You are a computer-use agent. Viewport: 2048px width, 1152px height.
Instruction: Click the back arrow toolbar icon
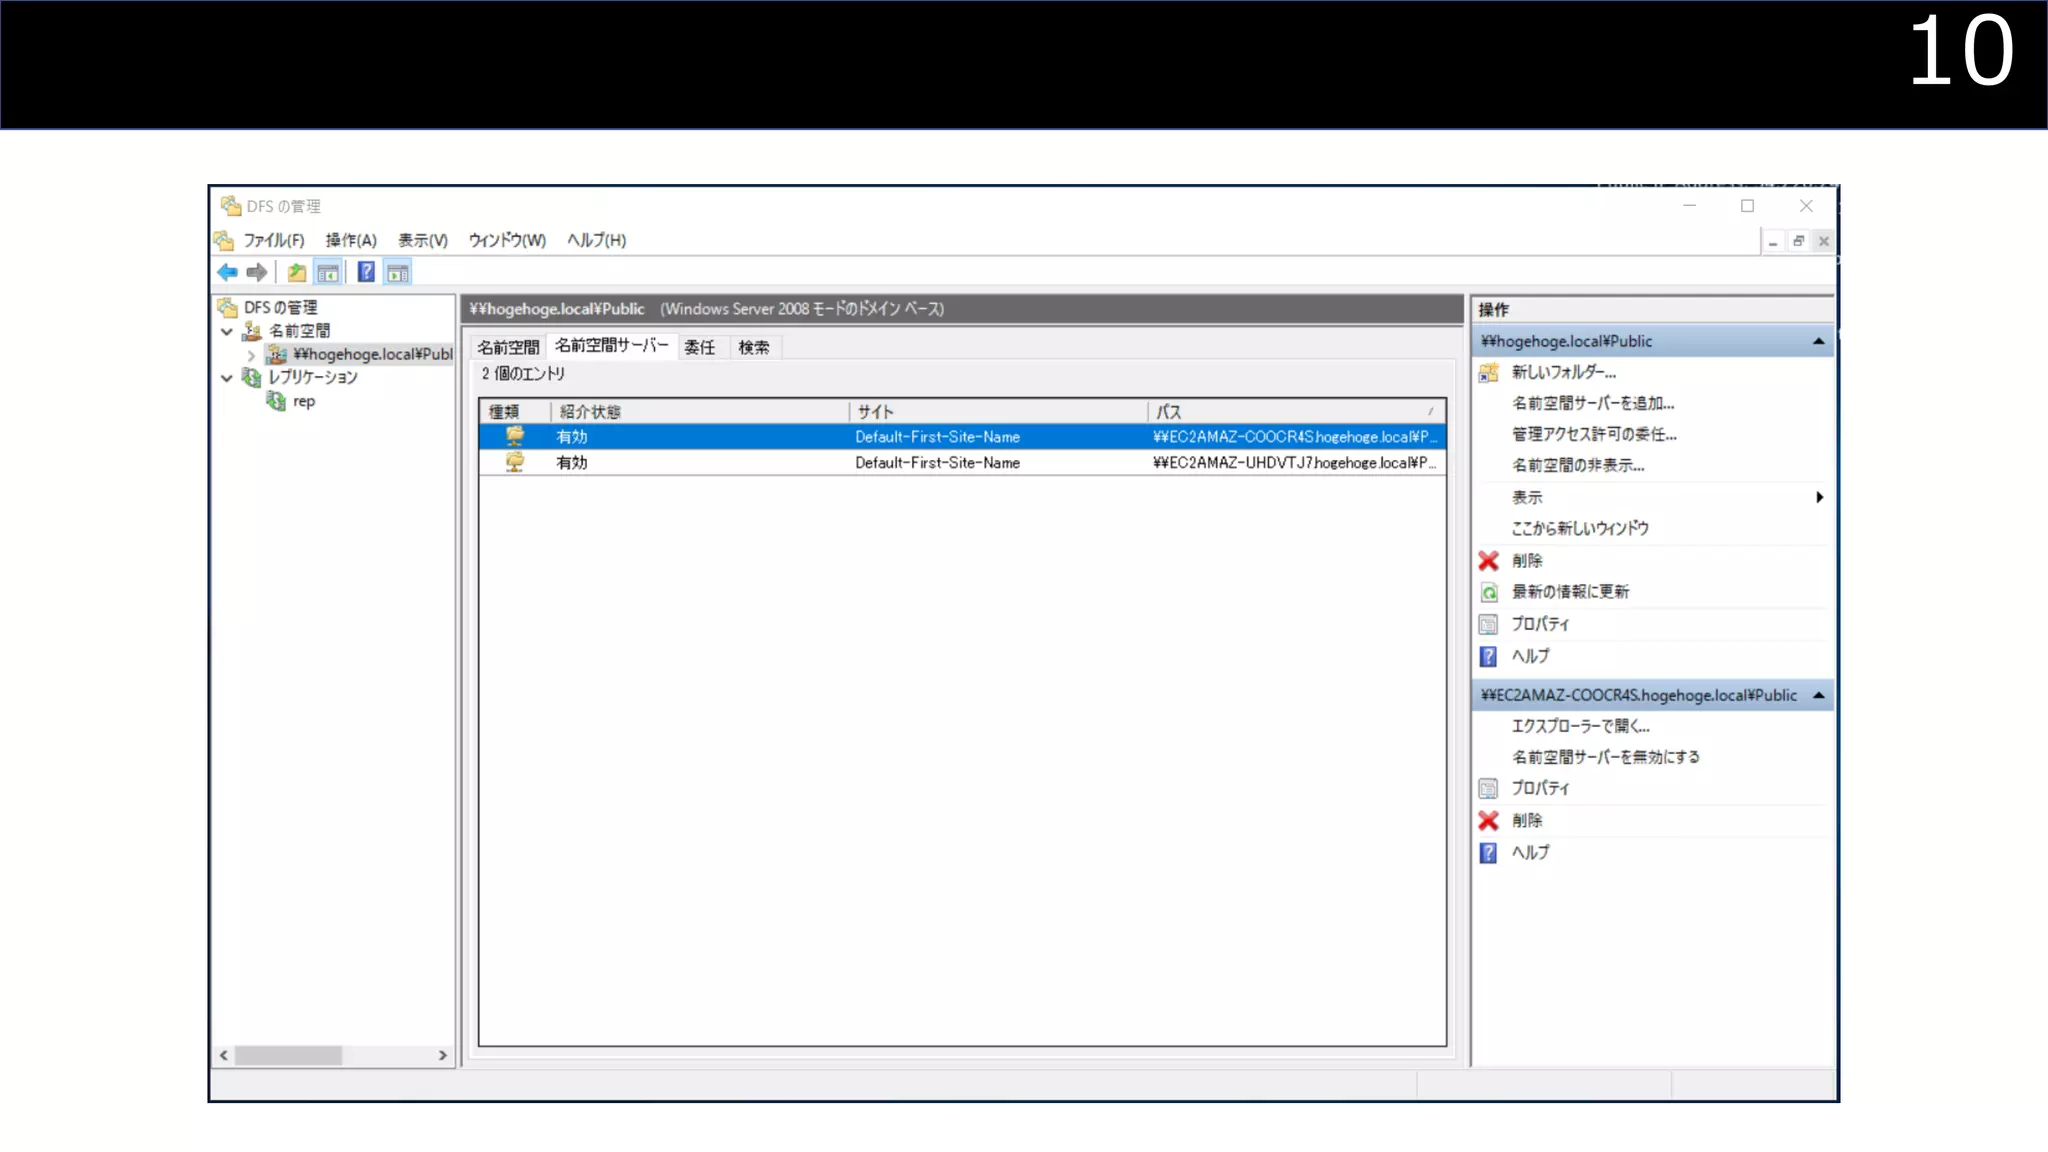pos(227,272)
